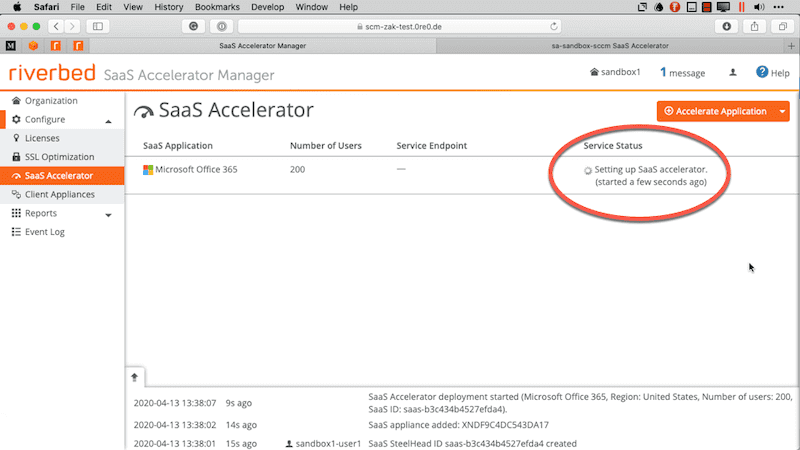Click the Number of Users column header
The height and width of the screenshot is (450, 800).
coord(326,145)
